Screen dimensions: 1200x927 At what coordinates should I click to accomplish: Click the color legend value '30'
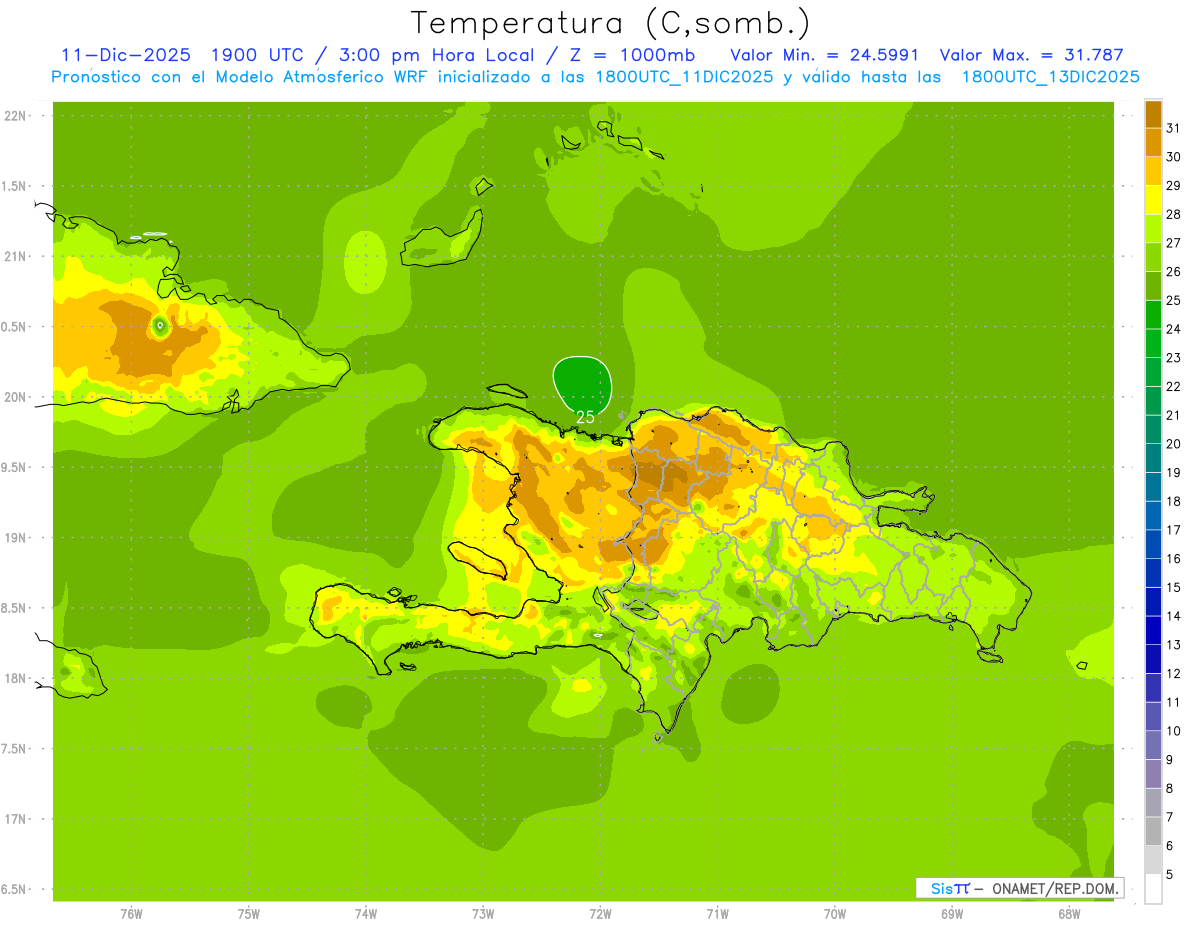(x=1174, y=157)
